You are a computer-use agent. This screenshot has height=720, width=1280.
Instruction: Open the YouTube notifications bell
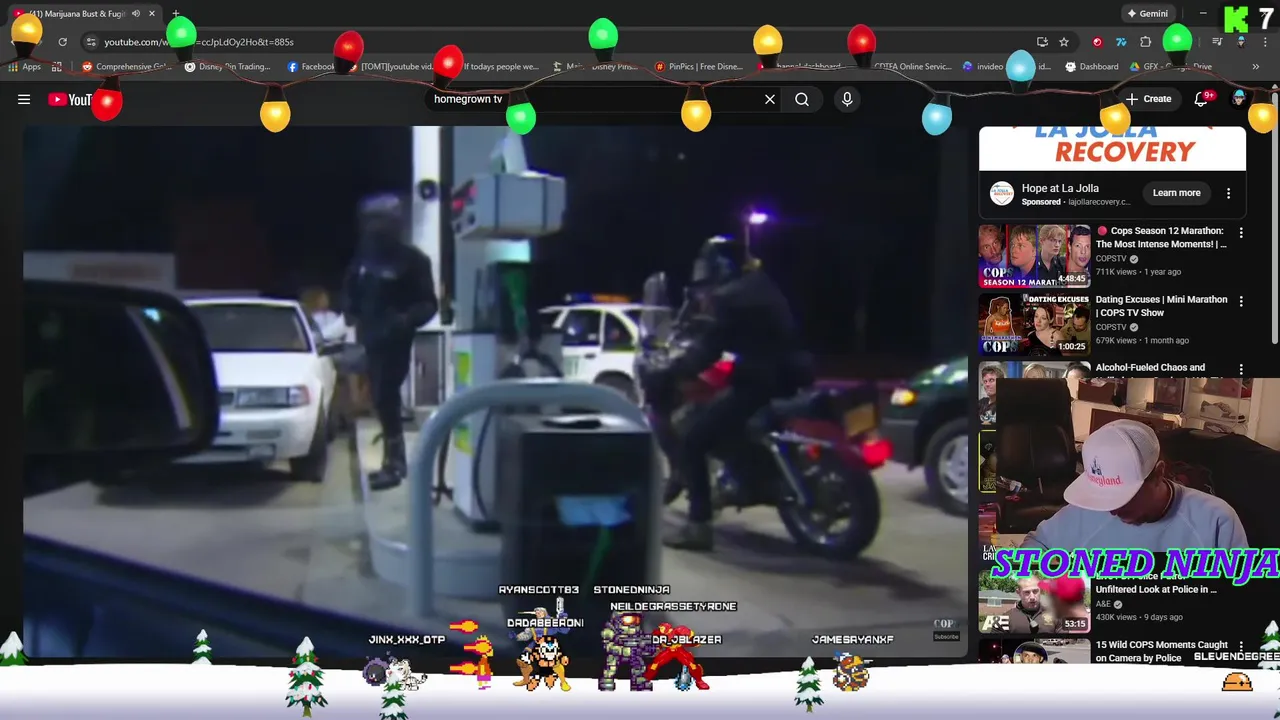pyautogui.click(x=1201, y=99)
